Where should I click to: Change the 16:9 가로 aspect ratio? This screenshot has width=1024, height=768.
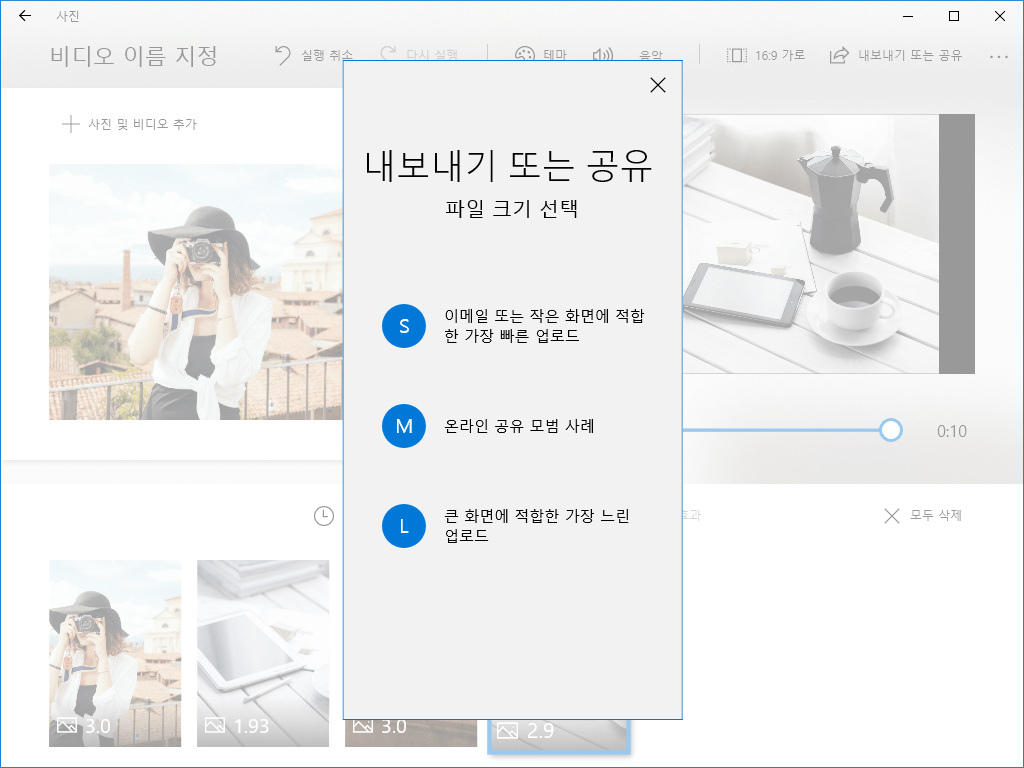[x=766, y=56]
